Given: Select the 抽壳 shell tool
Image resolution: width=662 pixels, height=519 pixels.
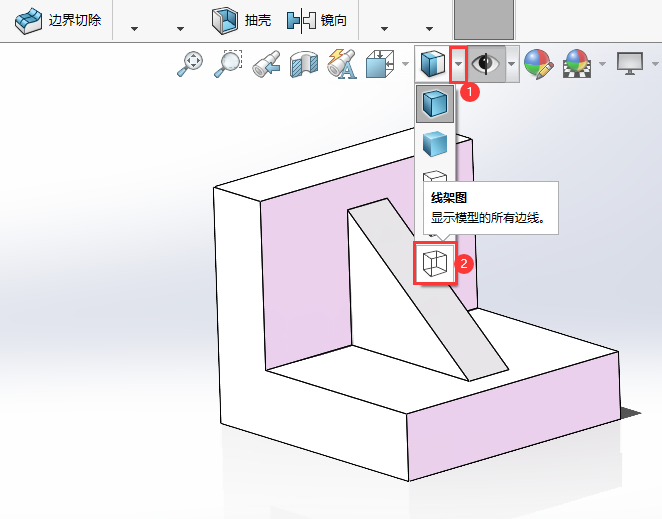Looking at the screenshot, I should coord(241,20).
